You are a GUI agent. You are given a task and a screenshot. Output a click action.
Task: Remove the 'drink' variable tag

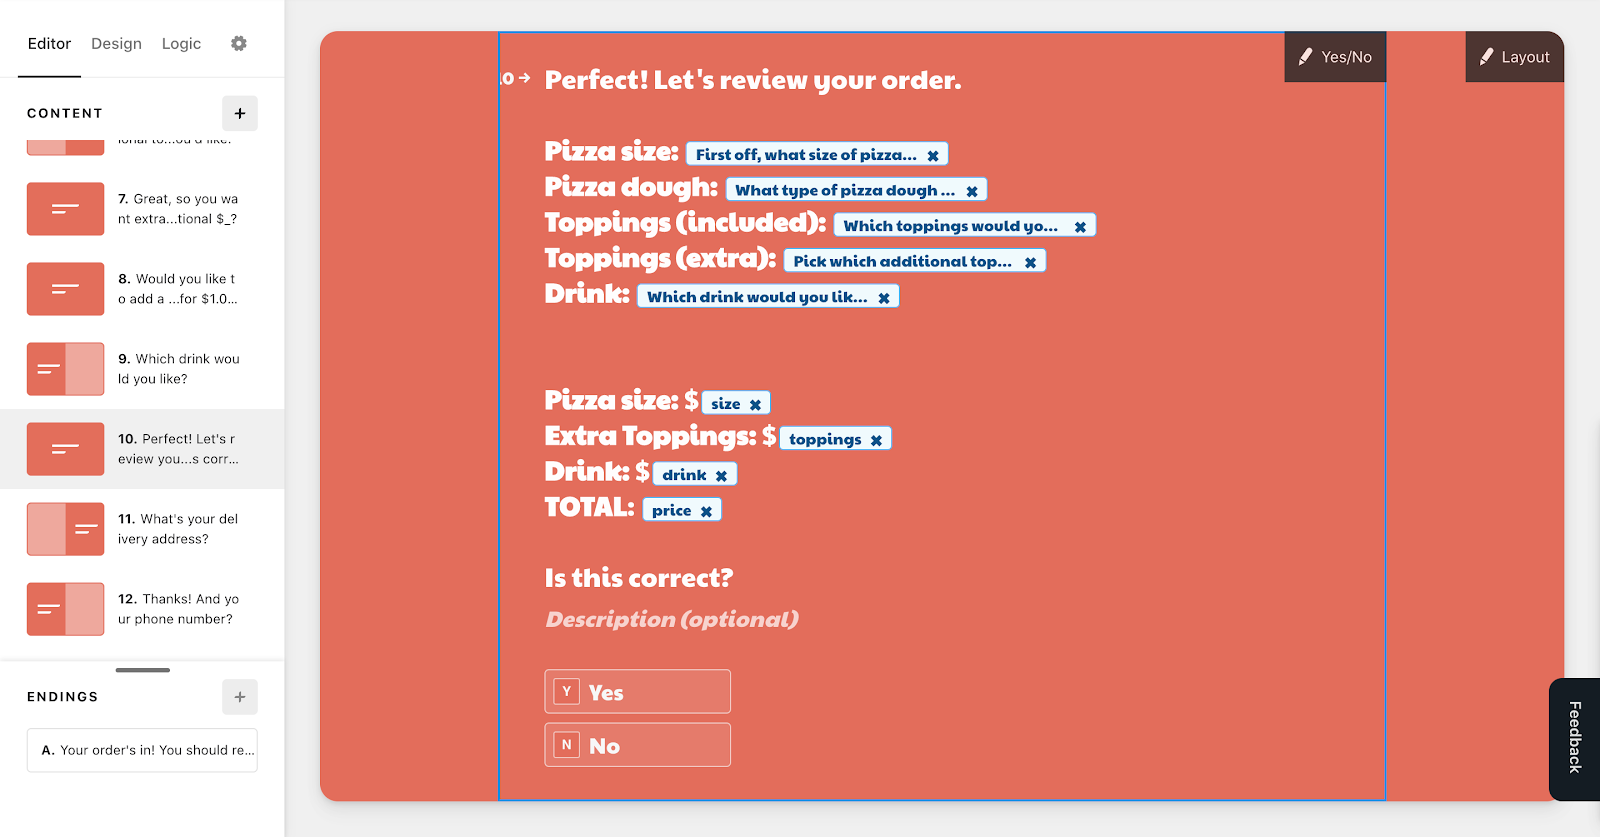721,475
